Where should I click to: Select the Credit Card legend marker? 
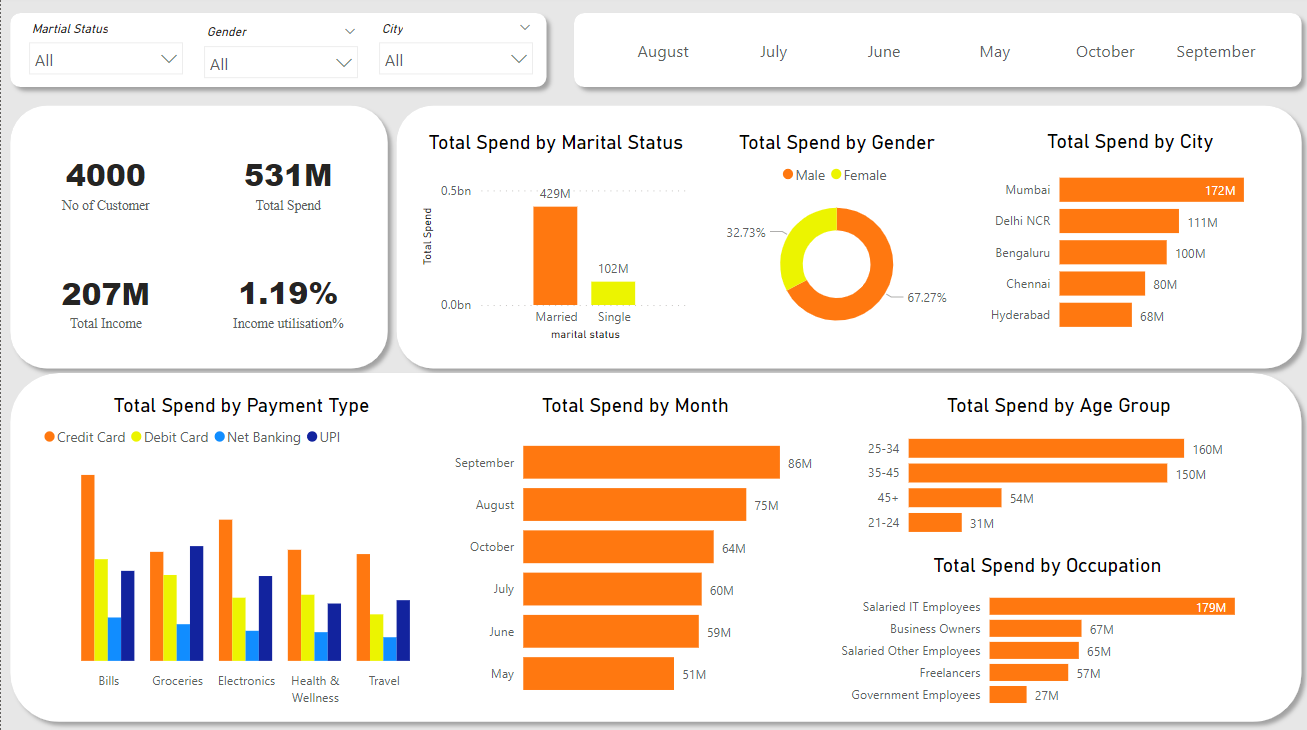tap(49, 437)
